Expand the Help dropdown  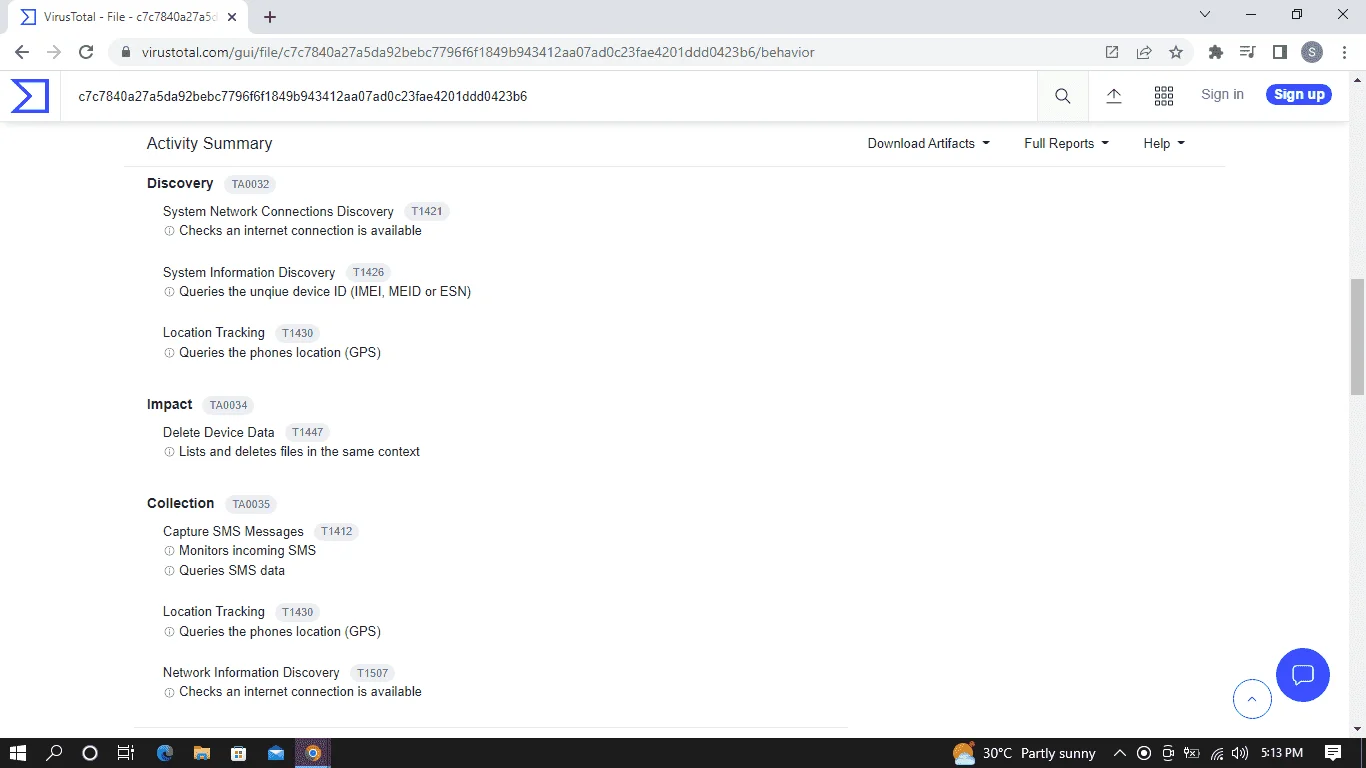(x=1164, y=143)
